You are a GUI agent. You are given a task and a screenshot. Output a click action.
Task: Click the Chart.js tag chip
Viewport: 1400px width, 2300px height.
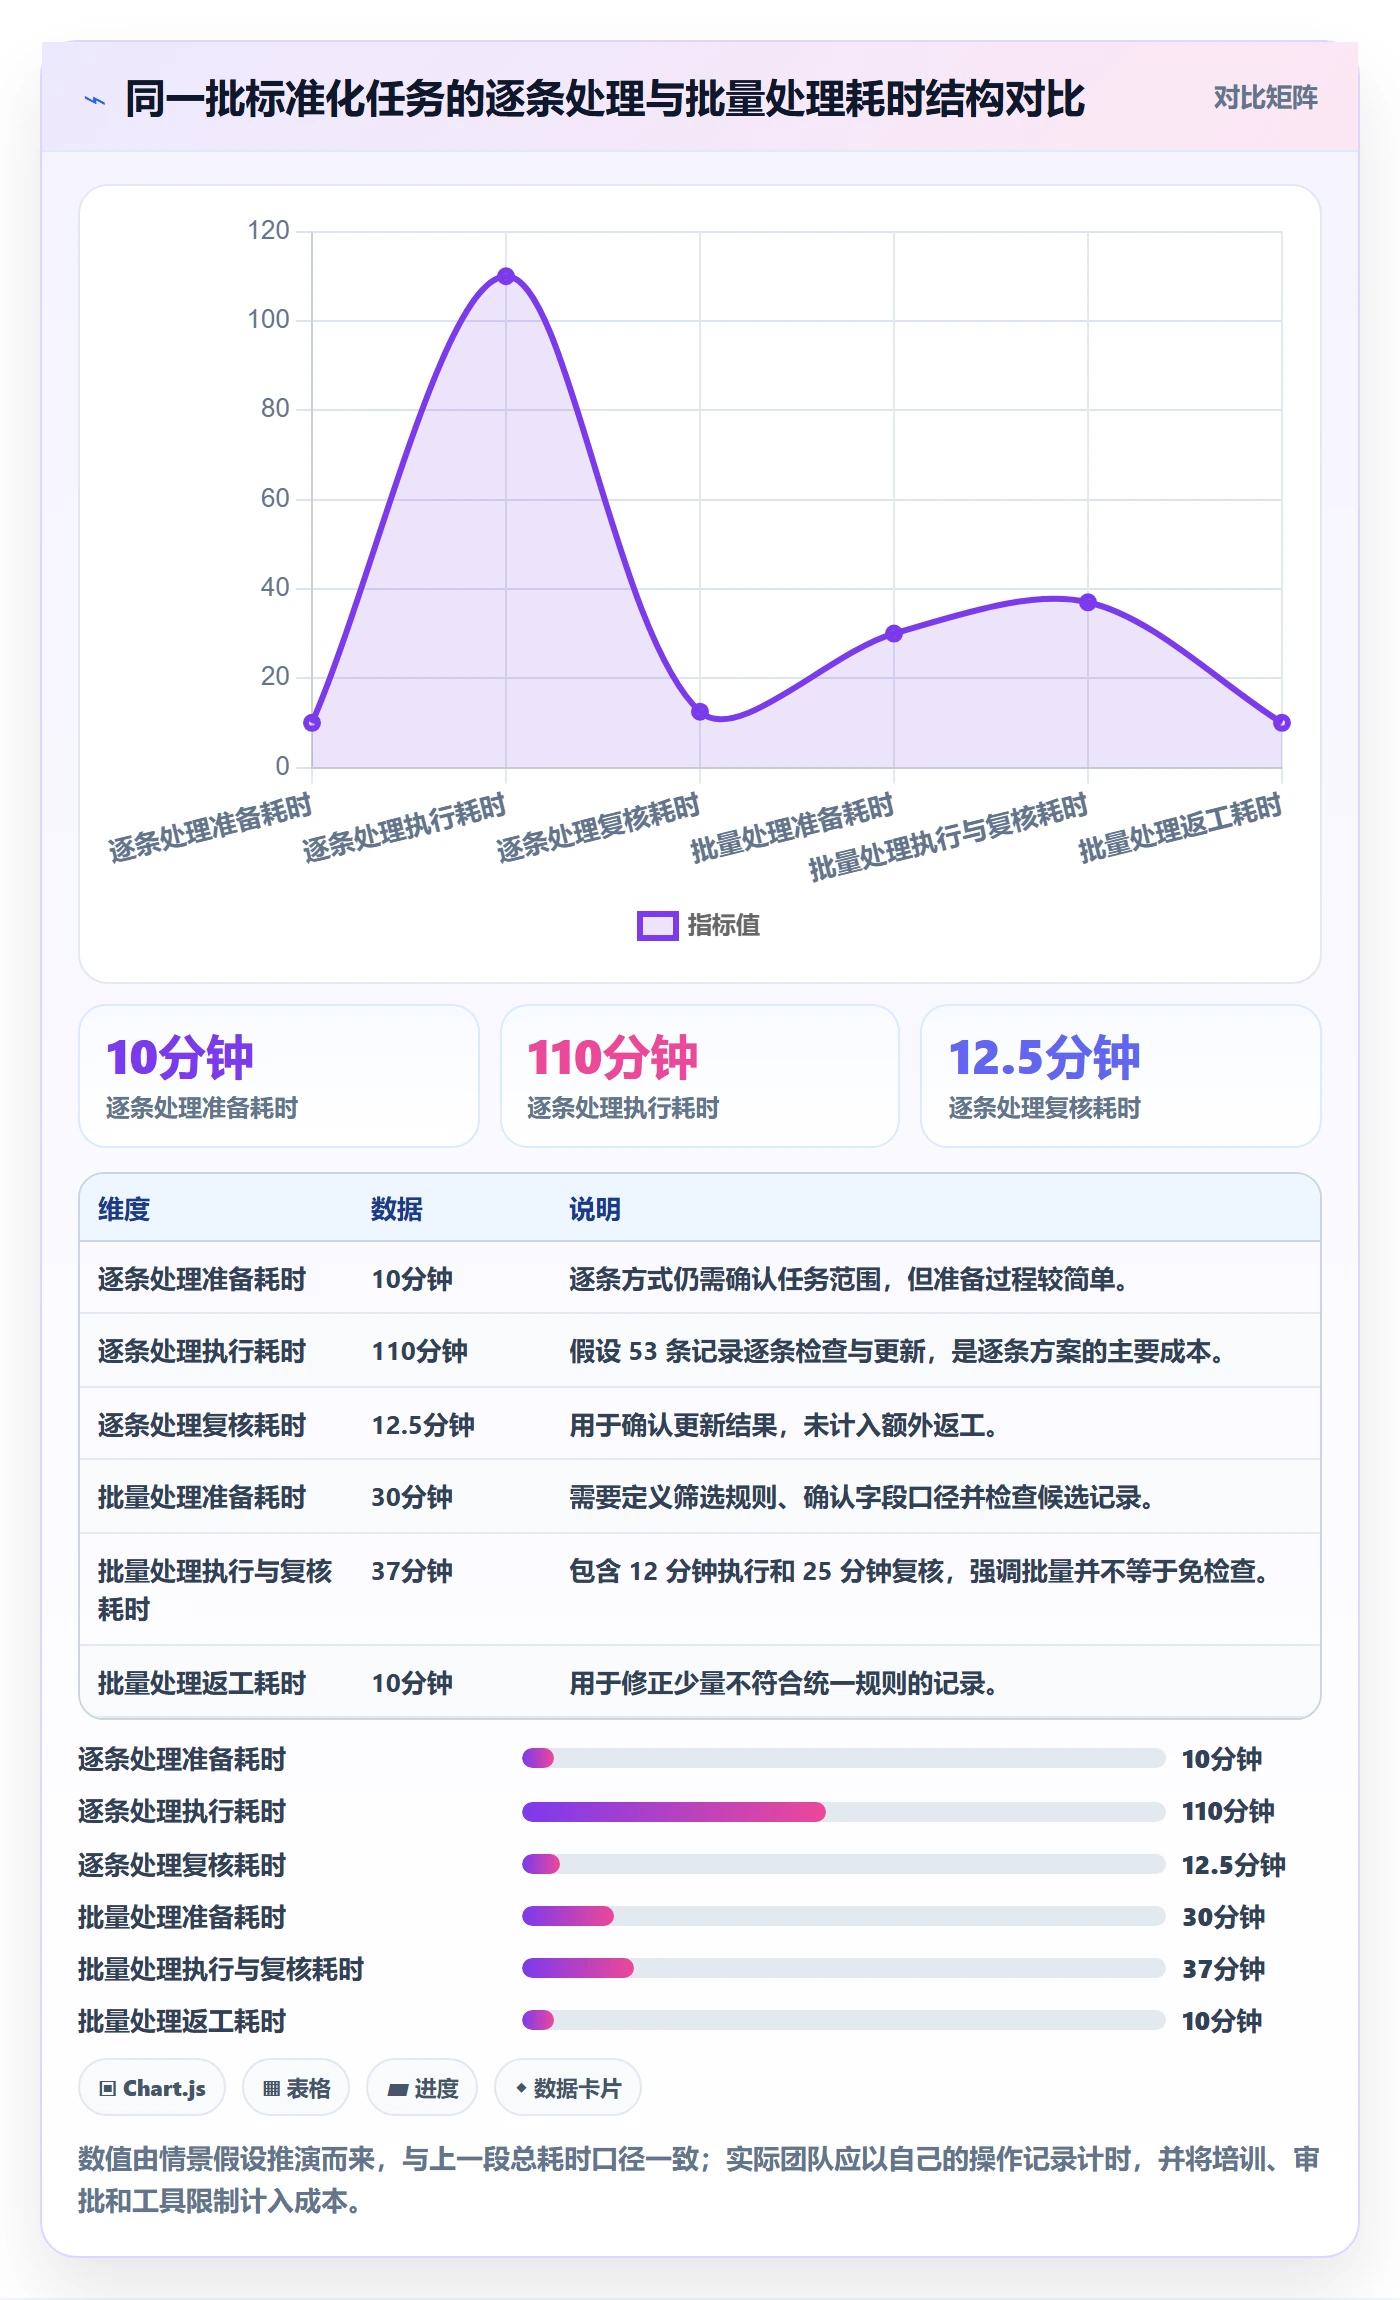pos(152,2088)
